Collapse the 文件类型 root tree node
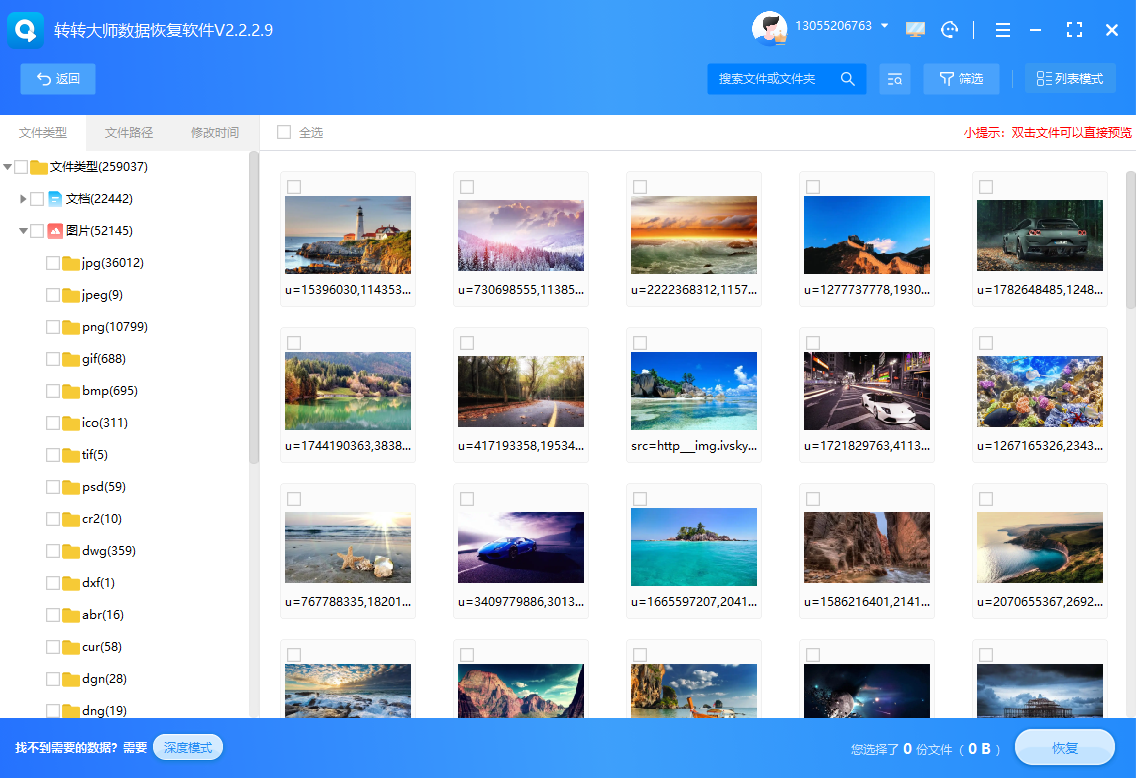This screenshot has height=778, width=1136. coord(7,167)
